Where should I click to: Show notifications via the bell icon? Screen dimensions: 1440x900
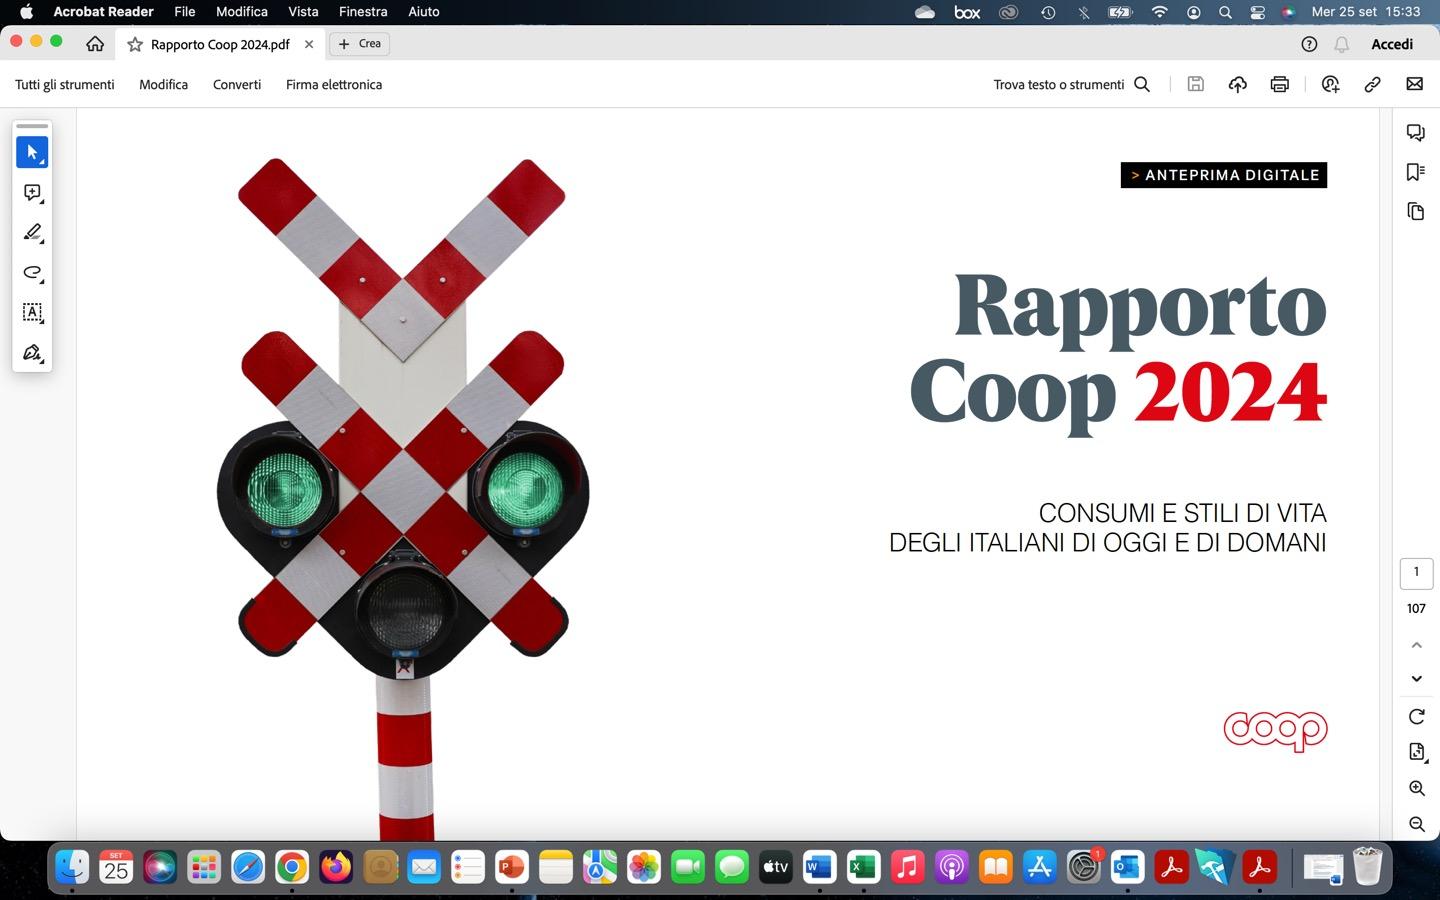pyautogui.click(x=1342, y=44)
